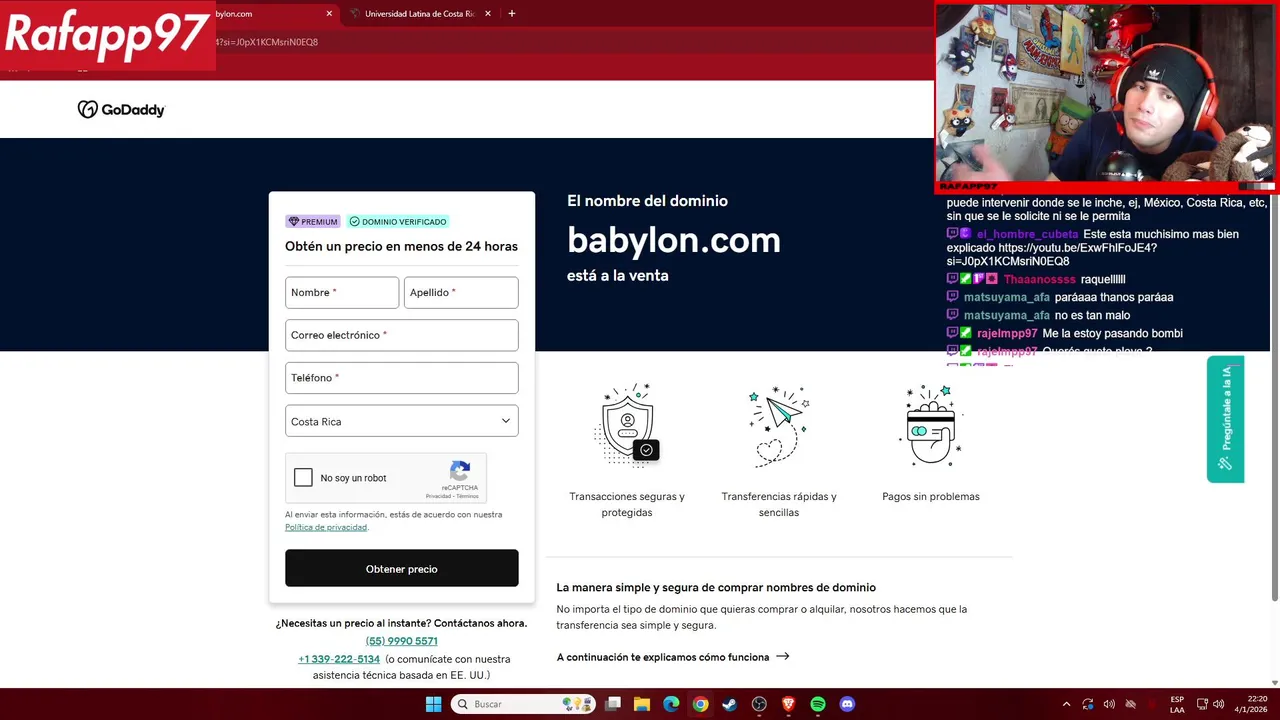Click the arrow next to cómo funciona
This screenshot has width=1280, height=720.
[x=783, y=657]
